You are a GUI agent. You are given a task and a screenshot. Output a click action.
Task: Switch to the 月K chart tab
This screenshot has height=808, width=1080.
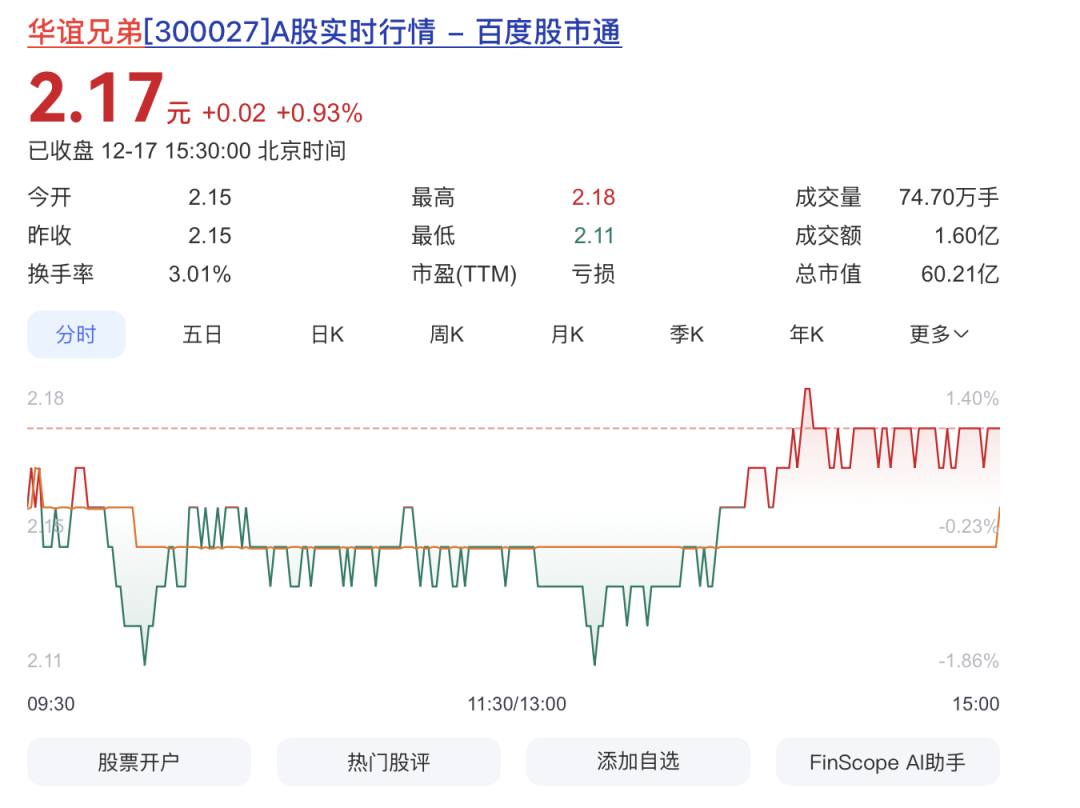(566, 335)
